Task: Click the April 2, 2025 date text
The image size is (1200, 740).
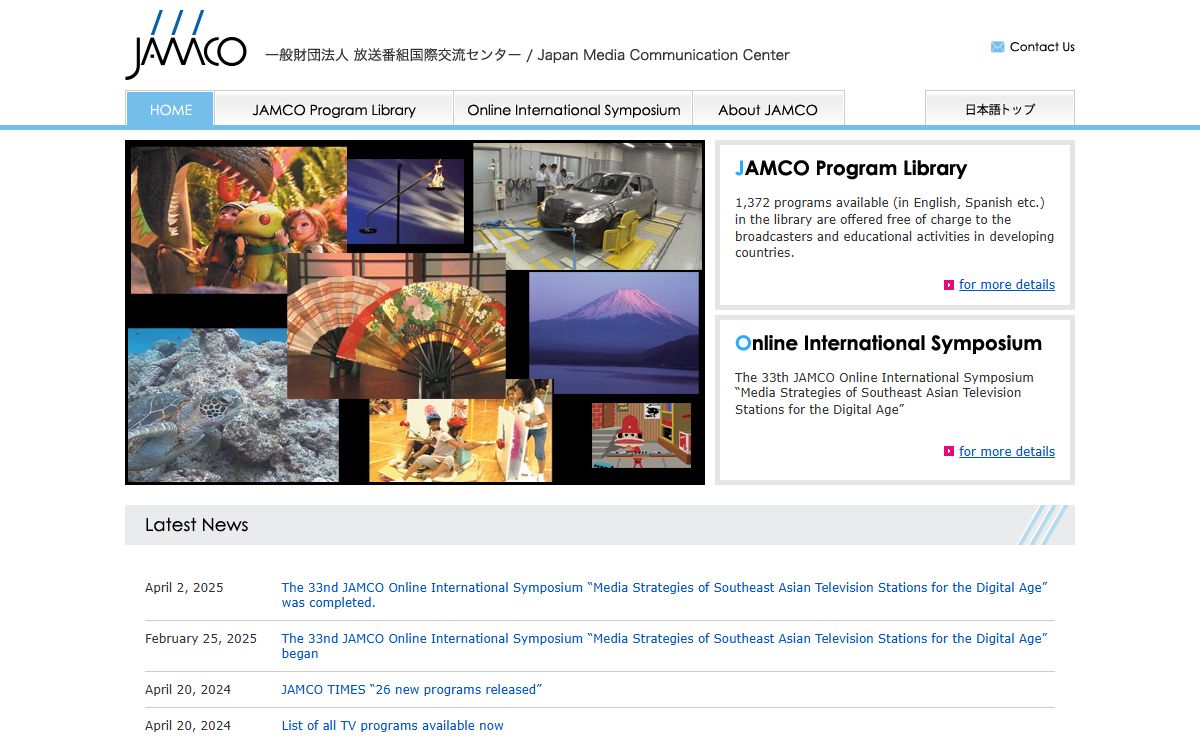Action: 184,588
